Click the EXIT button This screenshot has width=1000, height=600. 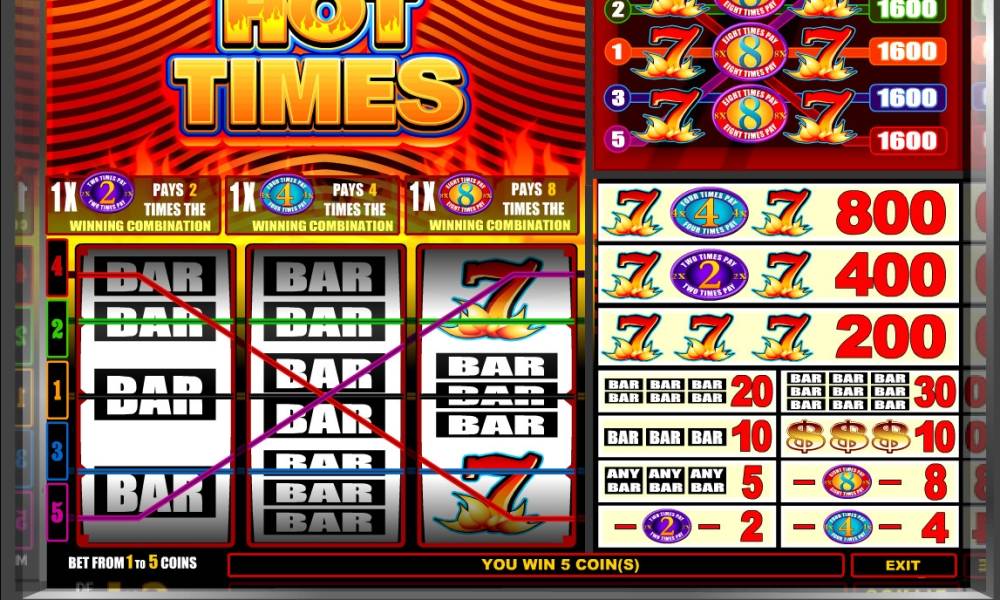click(903, 565)
